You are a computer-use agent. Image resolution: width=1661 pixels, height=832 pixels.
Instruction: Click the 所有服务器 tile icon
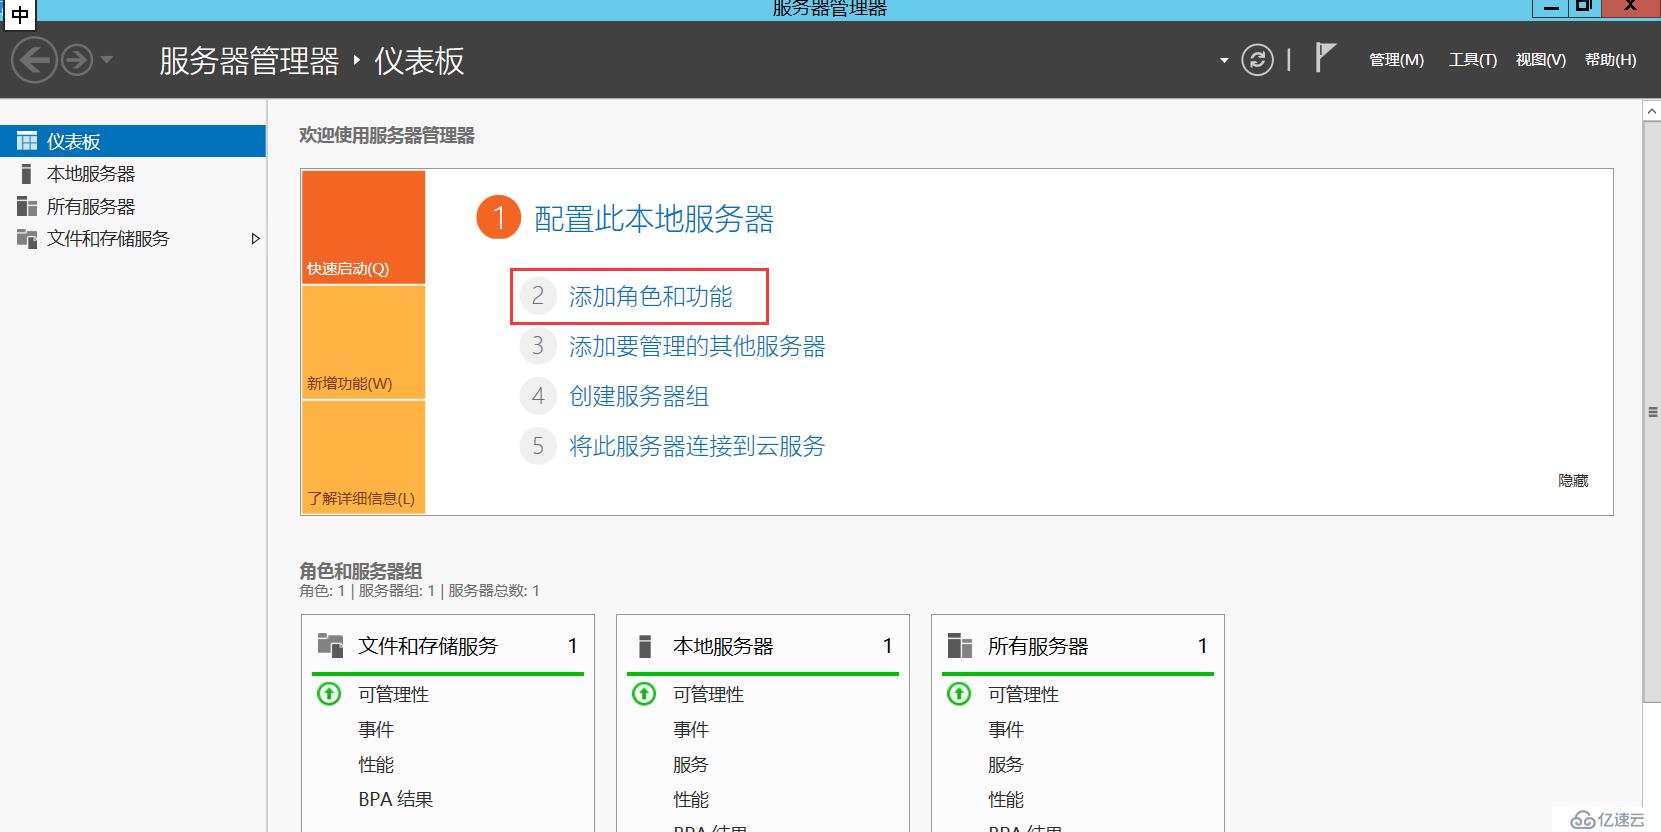960,645
